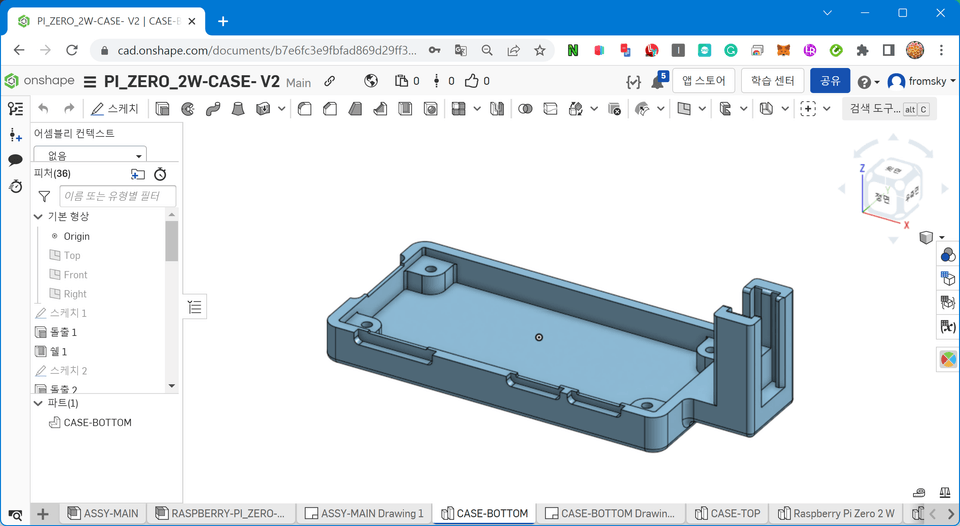Open the 학습 센터 button
The width and height of the screenshot is (960, 526).
click(x=773, y=81)
